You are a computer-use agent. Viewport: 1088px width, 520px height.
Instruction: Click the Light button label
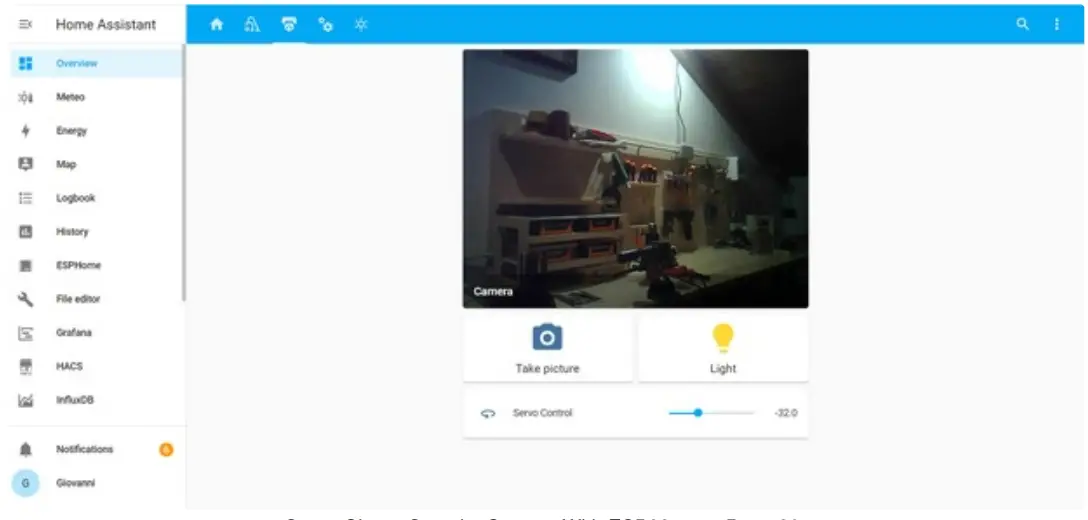[723, 369]
